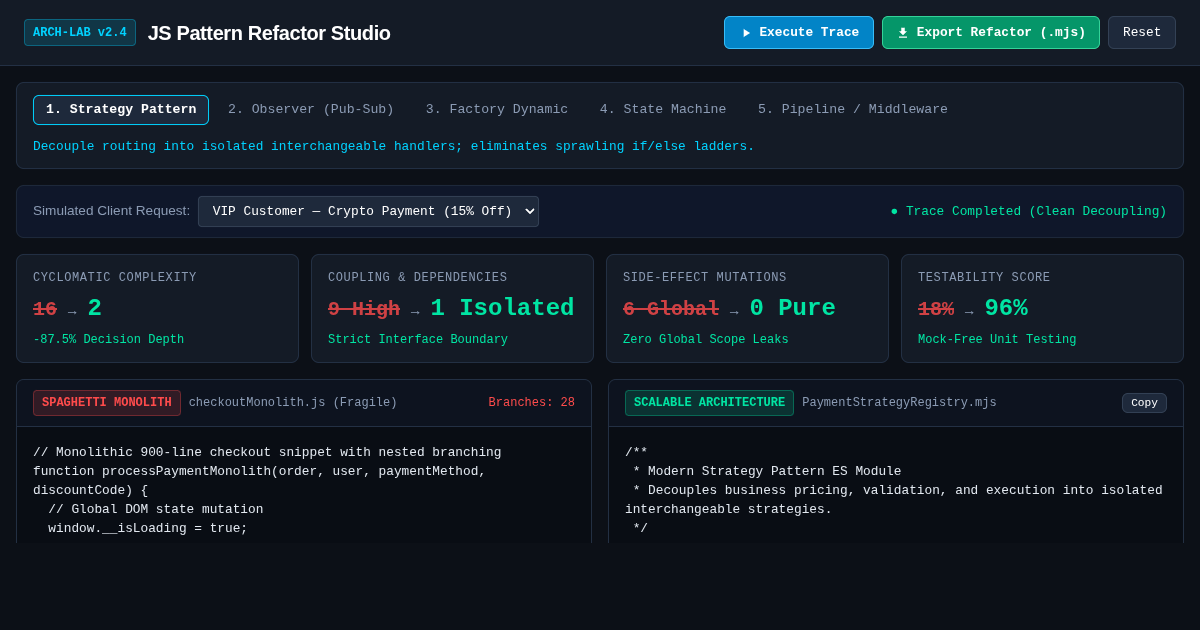Click the Strict Interface Boundary text

tap(418, 340)
